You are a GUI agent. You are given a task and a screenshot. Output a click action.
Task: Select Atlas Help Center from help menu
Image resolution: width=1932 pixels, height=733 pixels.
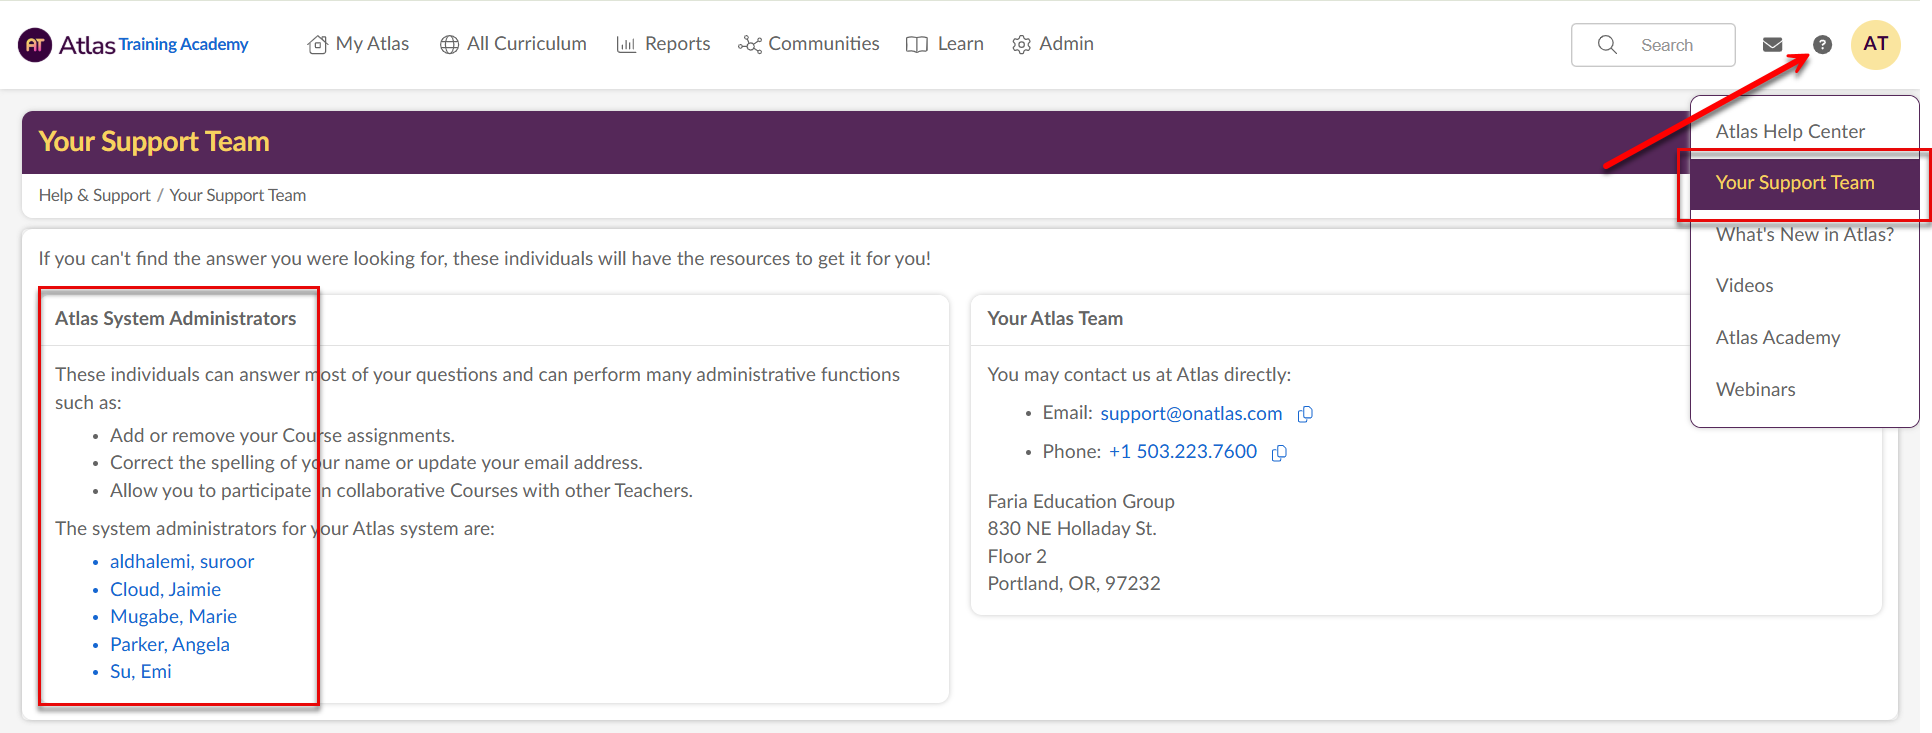pos(1790,131)
